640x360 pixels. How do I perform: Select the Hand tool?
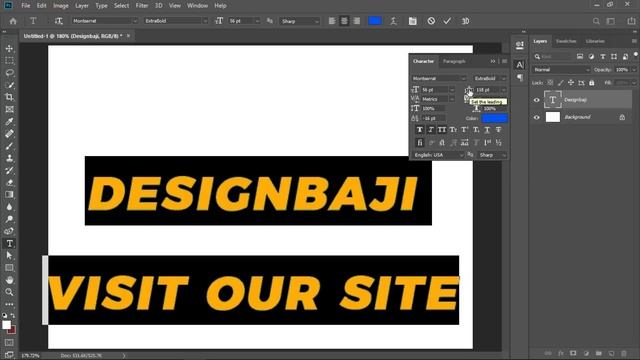(x=9, y=280)
